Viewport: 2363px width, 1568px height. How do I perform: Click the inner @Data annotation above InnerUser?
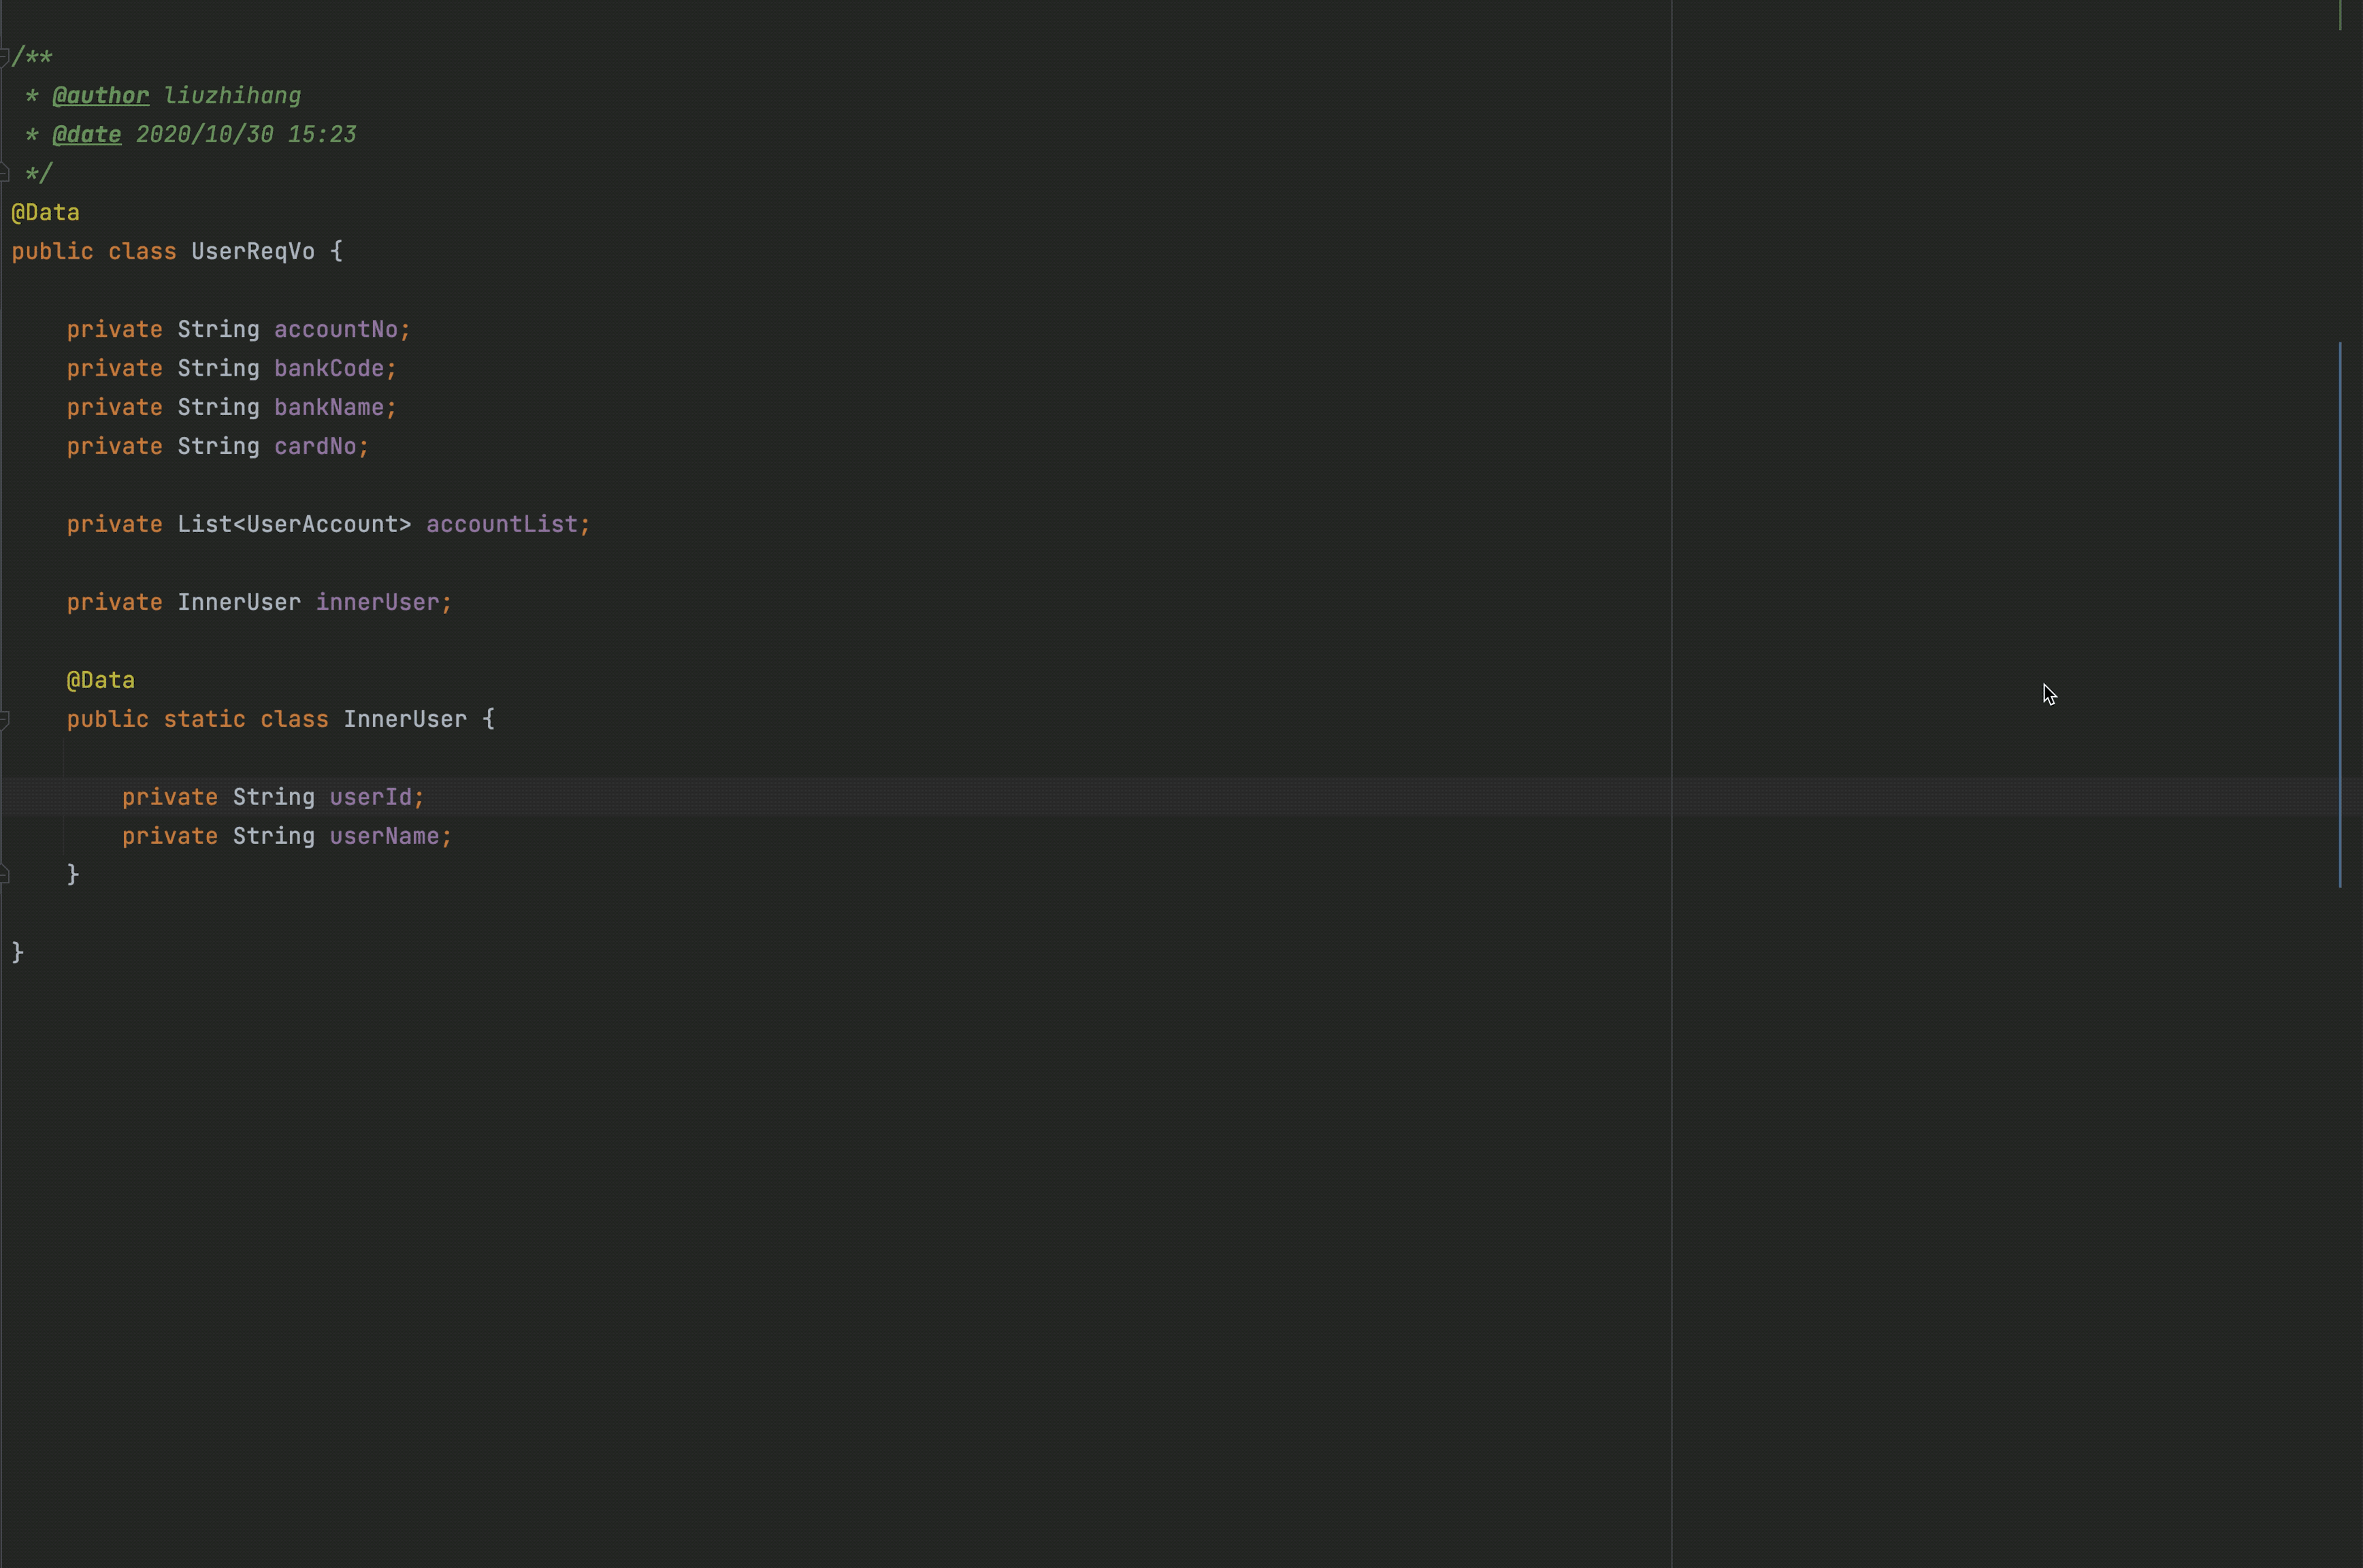(x=100, y=681)
